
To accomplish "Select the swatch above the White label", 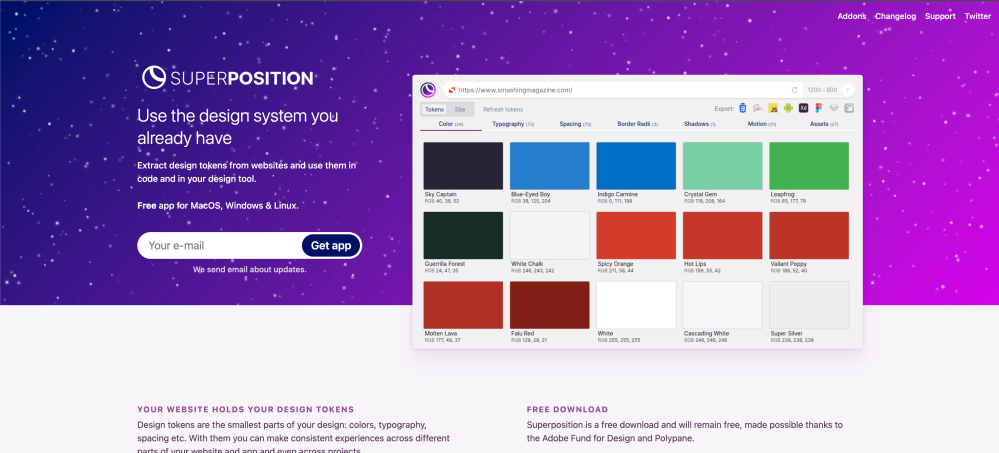I will coord(636,305).
